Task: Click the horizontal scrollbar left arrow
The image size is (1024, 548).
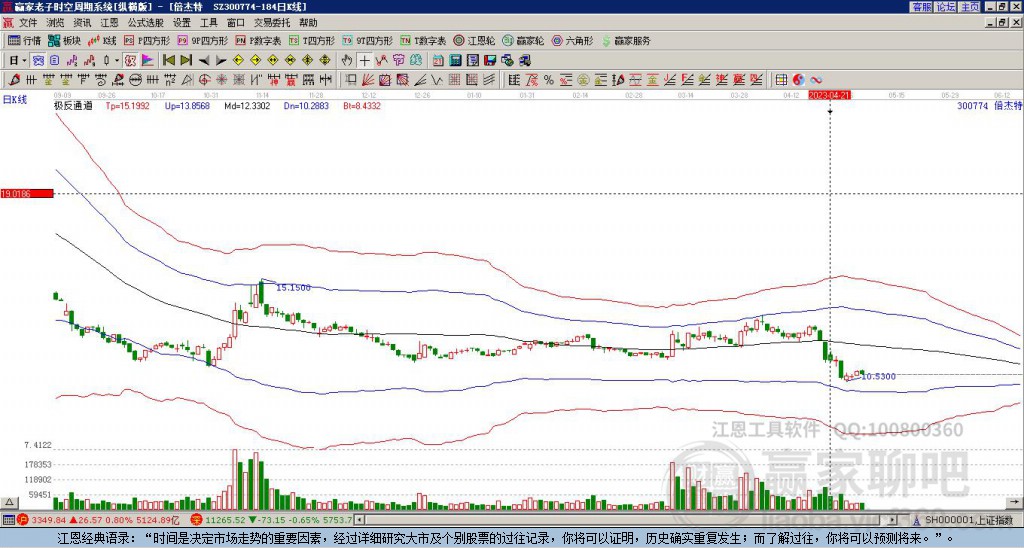Action: click(360, 520)
